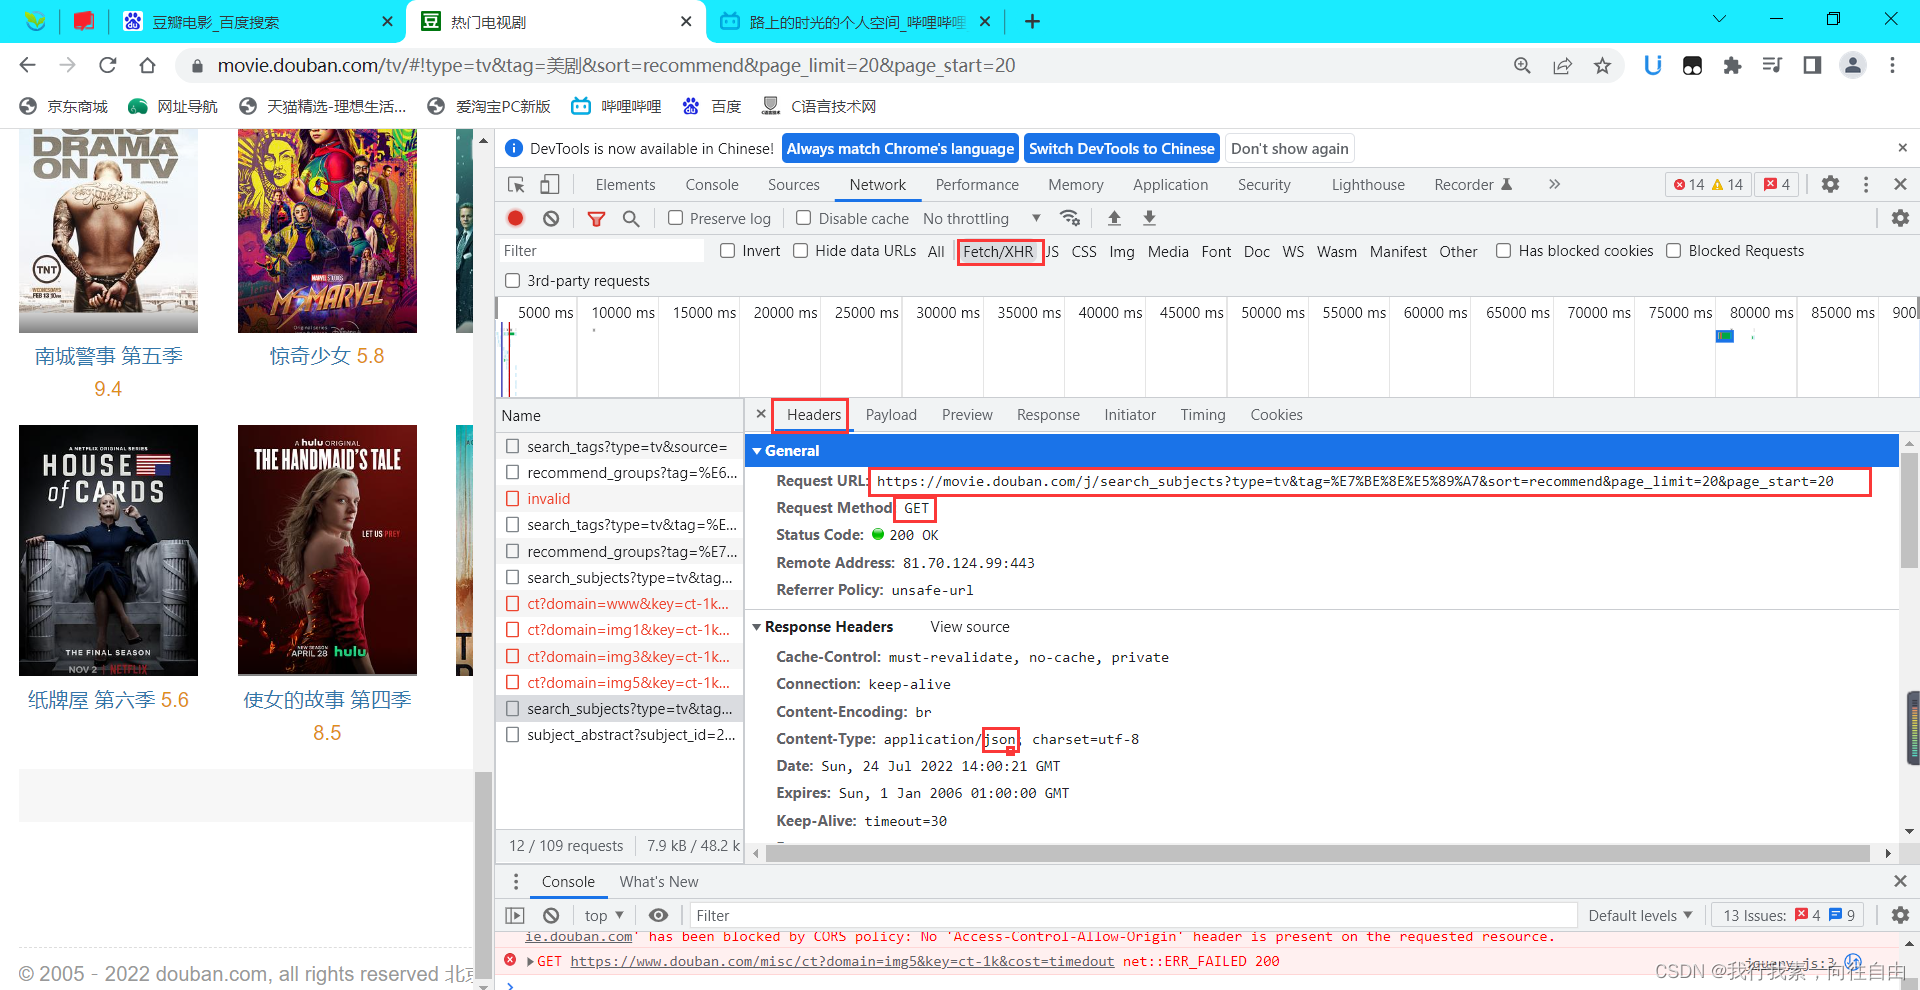Open DevTools main settings gear
Screen dimensions: 1920x990
[1830, 184]
